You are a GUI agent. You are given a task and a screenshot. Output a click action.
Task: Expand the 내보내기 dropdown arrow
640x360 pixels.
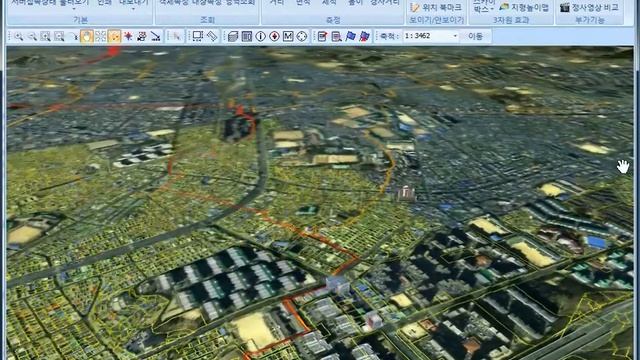pyautogui.click(x=133, y=9)
